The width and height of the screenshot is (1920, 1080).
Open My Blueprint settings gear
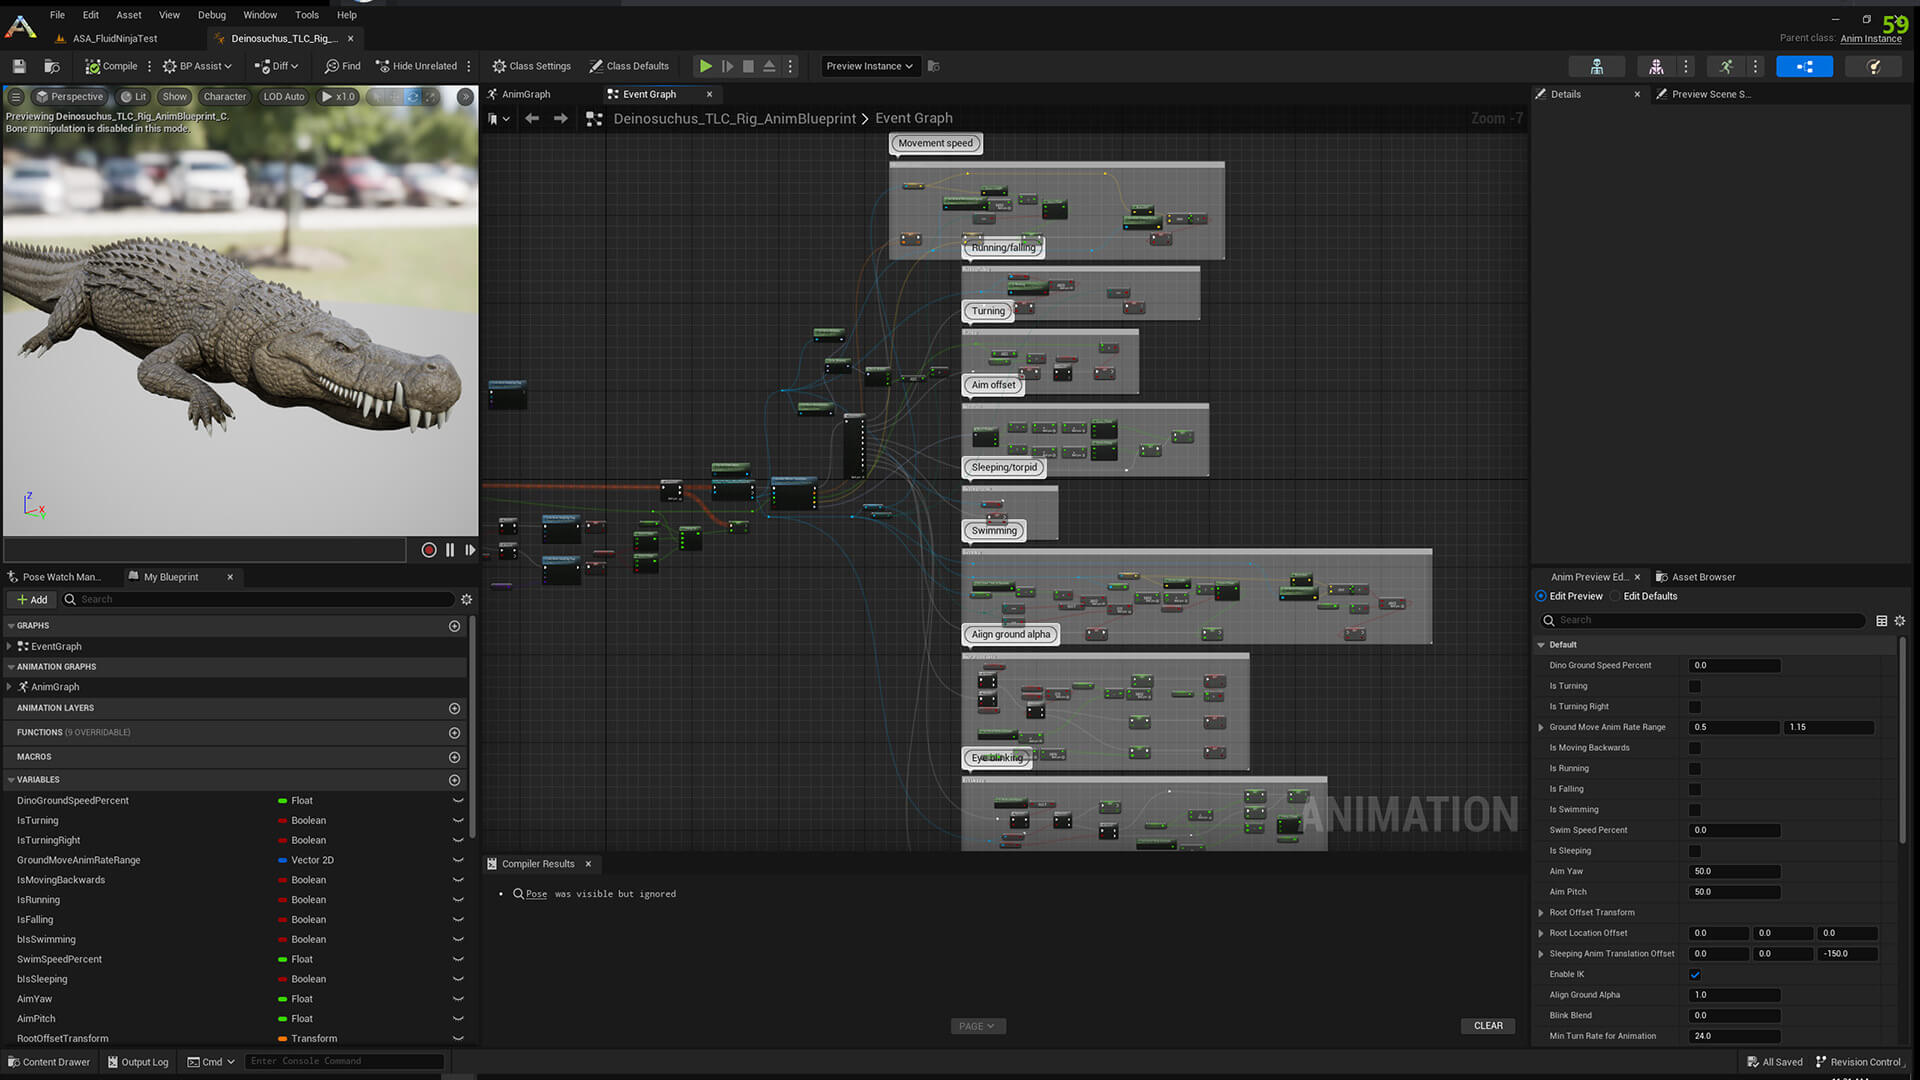point(466,599)
